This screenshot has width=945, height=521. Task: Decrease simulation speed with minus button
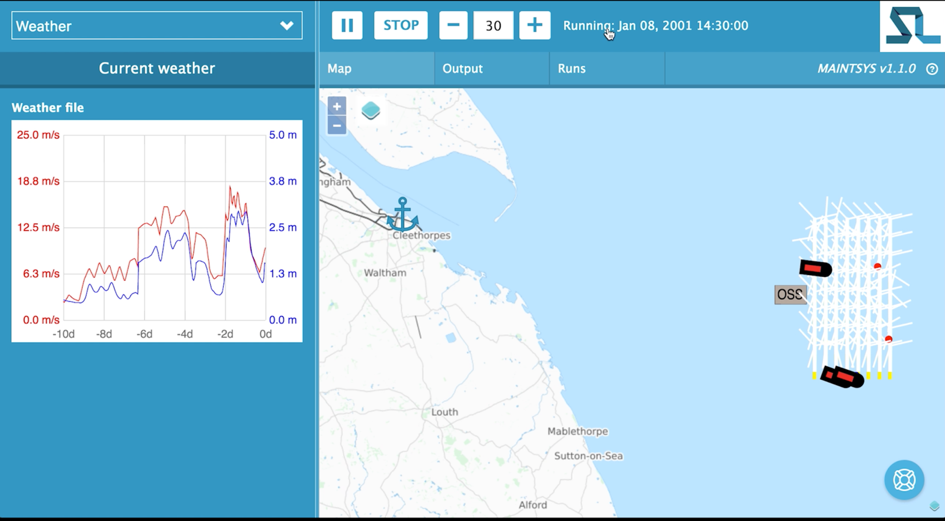point(453,26)
